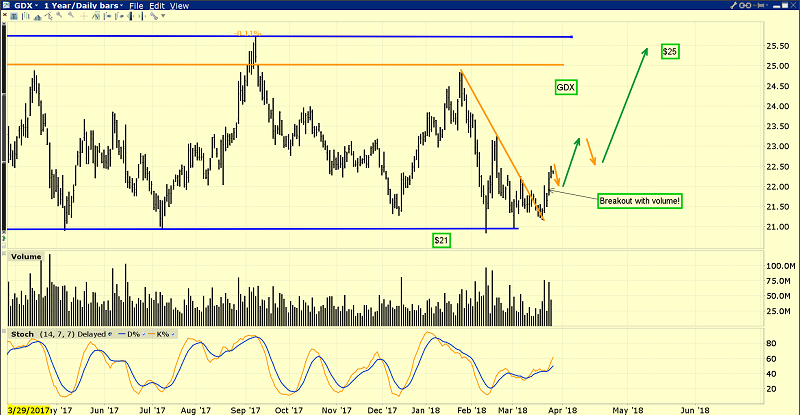The image size is (800, 415).
Task: Select the $21 support label
Action: 440,241
